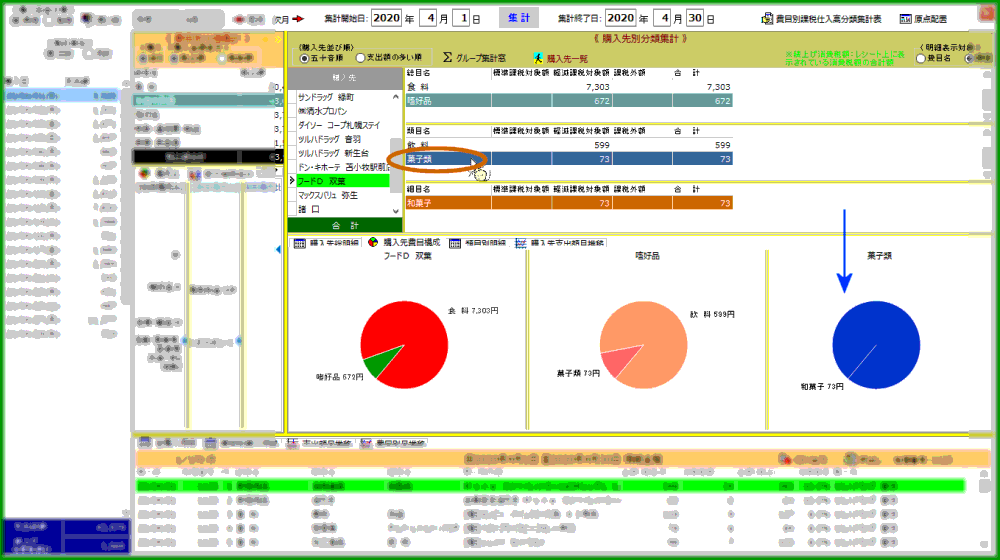This screenshot has height=560, width=1000.
Task: Select the blue 菓子類 row
Action: click(x=569, y=159)
